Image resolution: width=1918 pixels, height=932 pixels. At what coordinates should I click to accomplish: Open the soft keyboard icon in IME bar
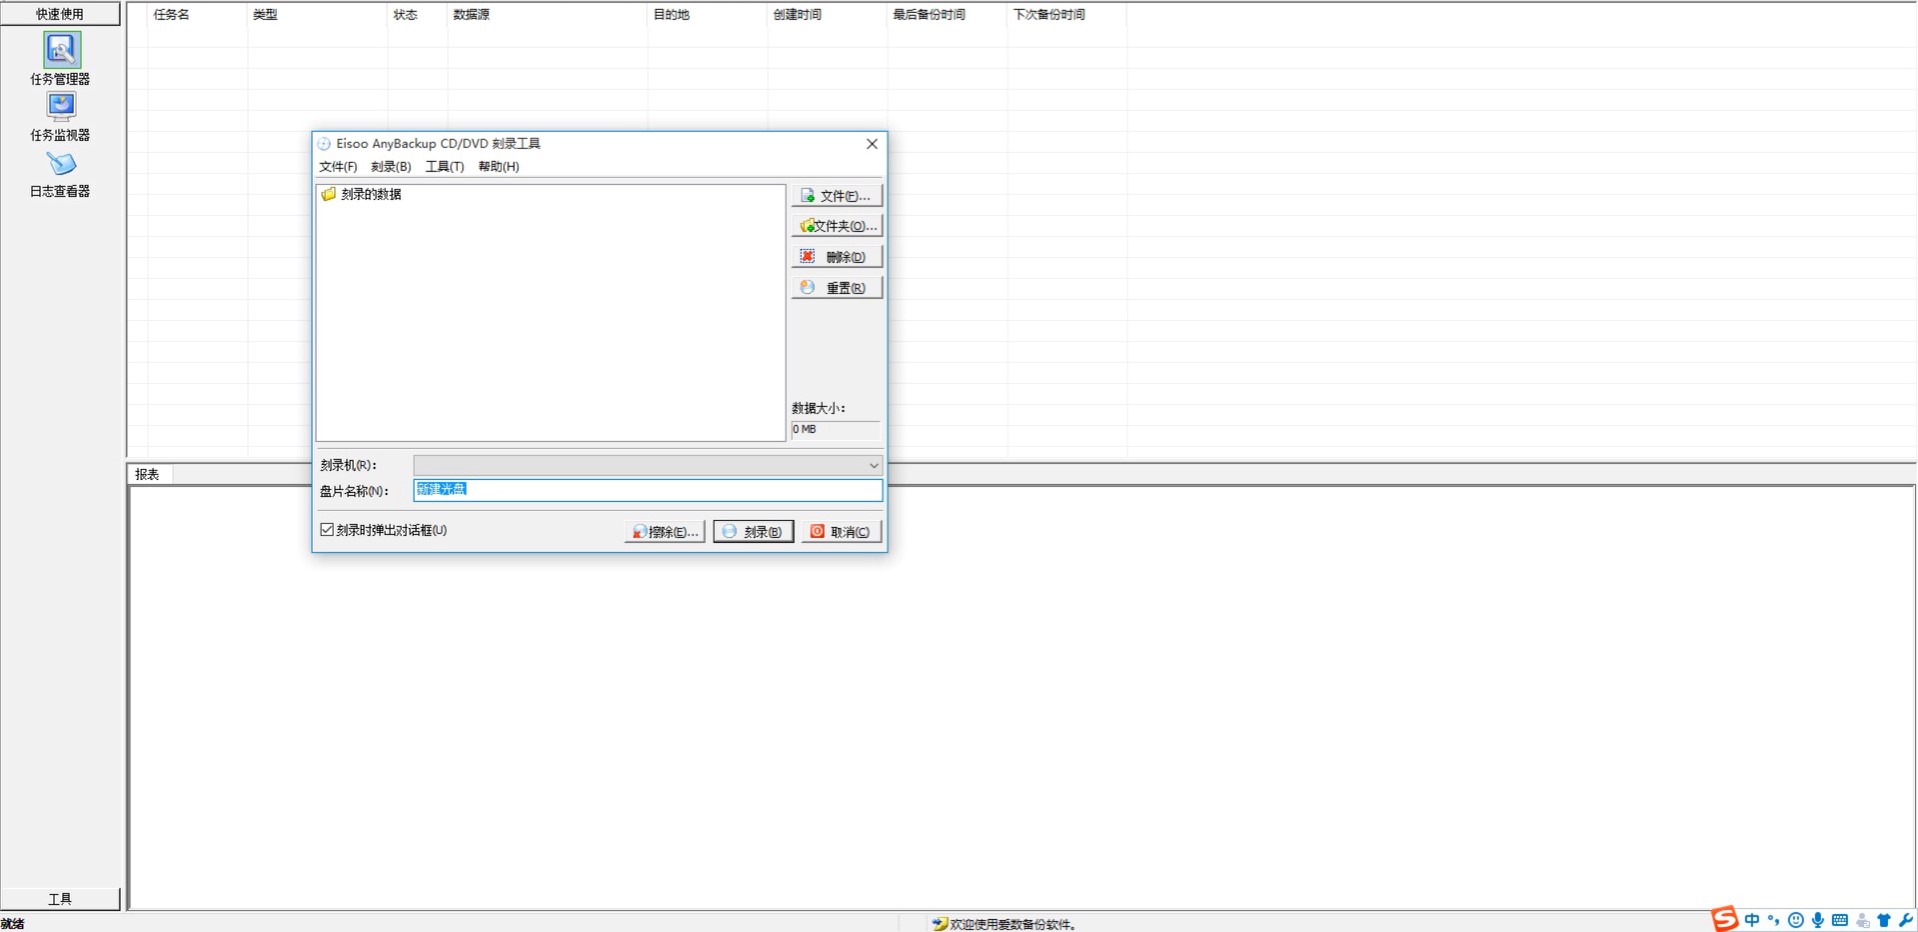tap(1840, 920)
